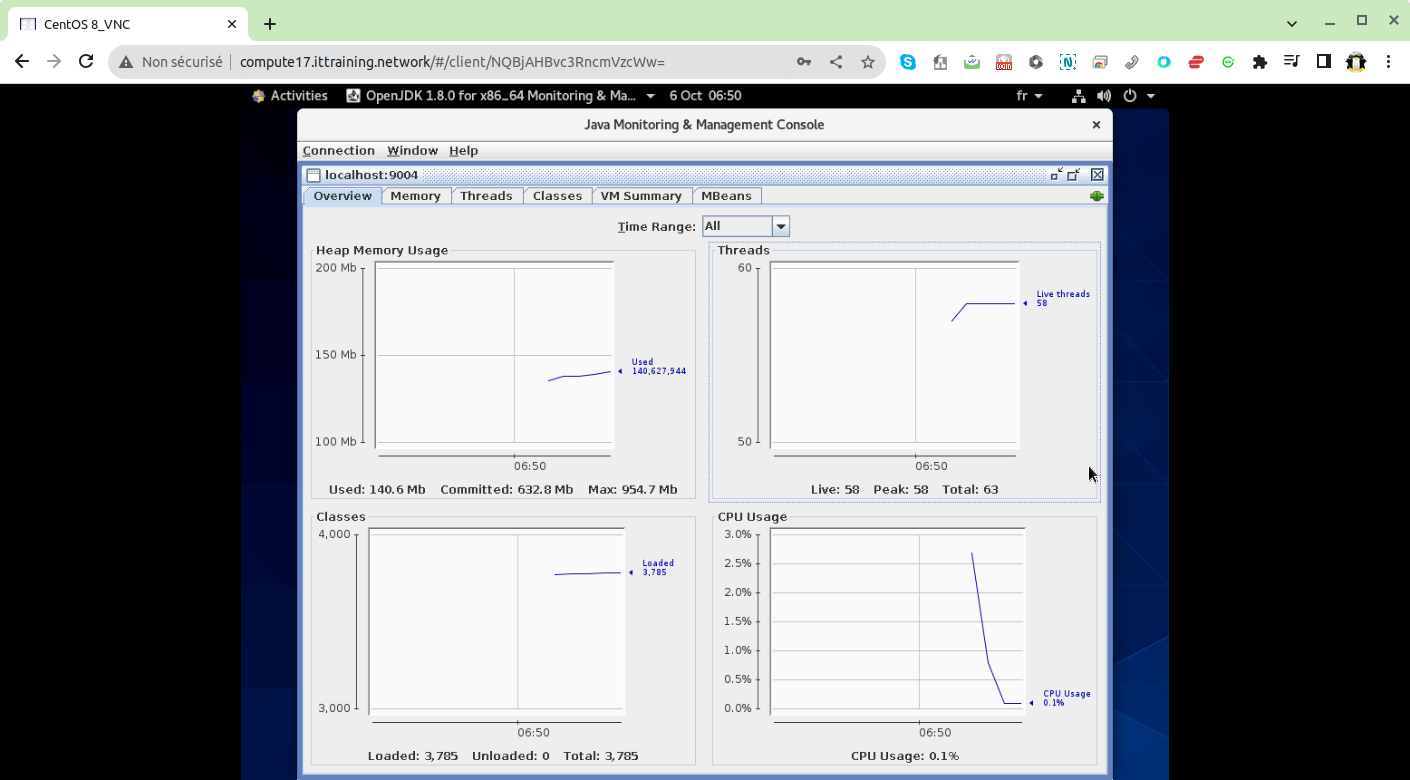Click the network status icon in top bar

(1079, 96)
